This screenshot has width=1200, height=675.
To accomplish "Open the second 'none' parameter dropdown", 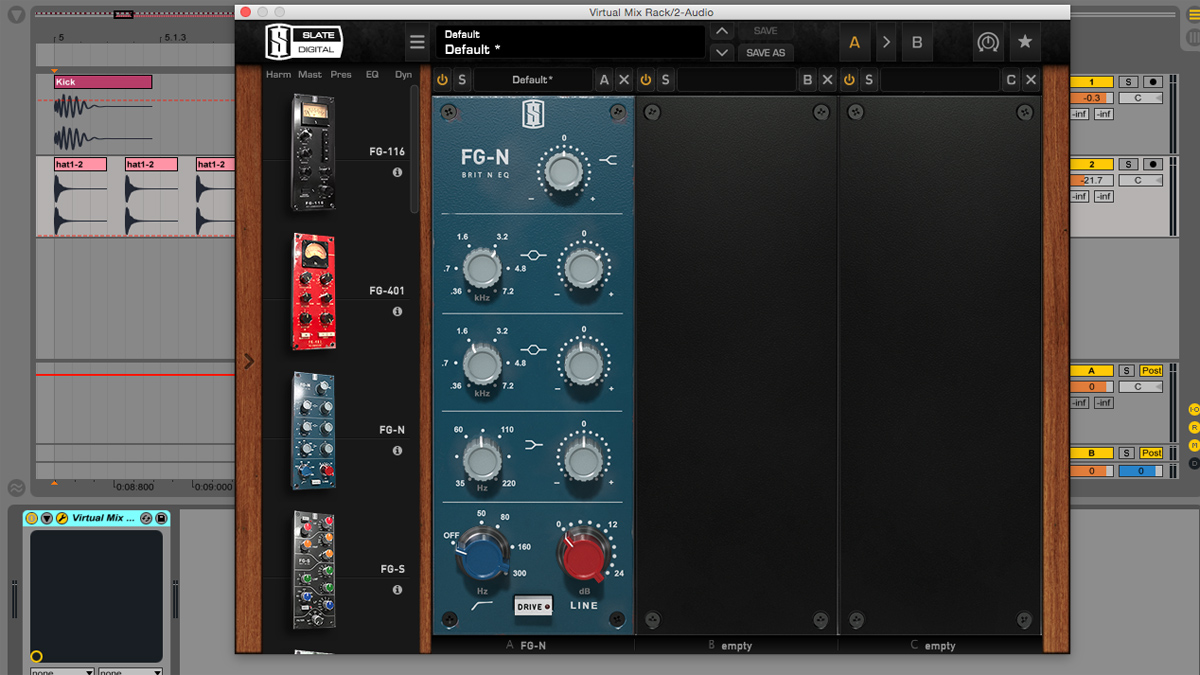I will coord(130,671).
